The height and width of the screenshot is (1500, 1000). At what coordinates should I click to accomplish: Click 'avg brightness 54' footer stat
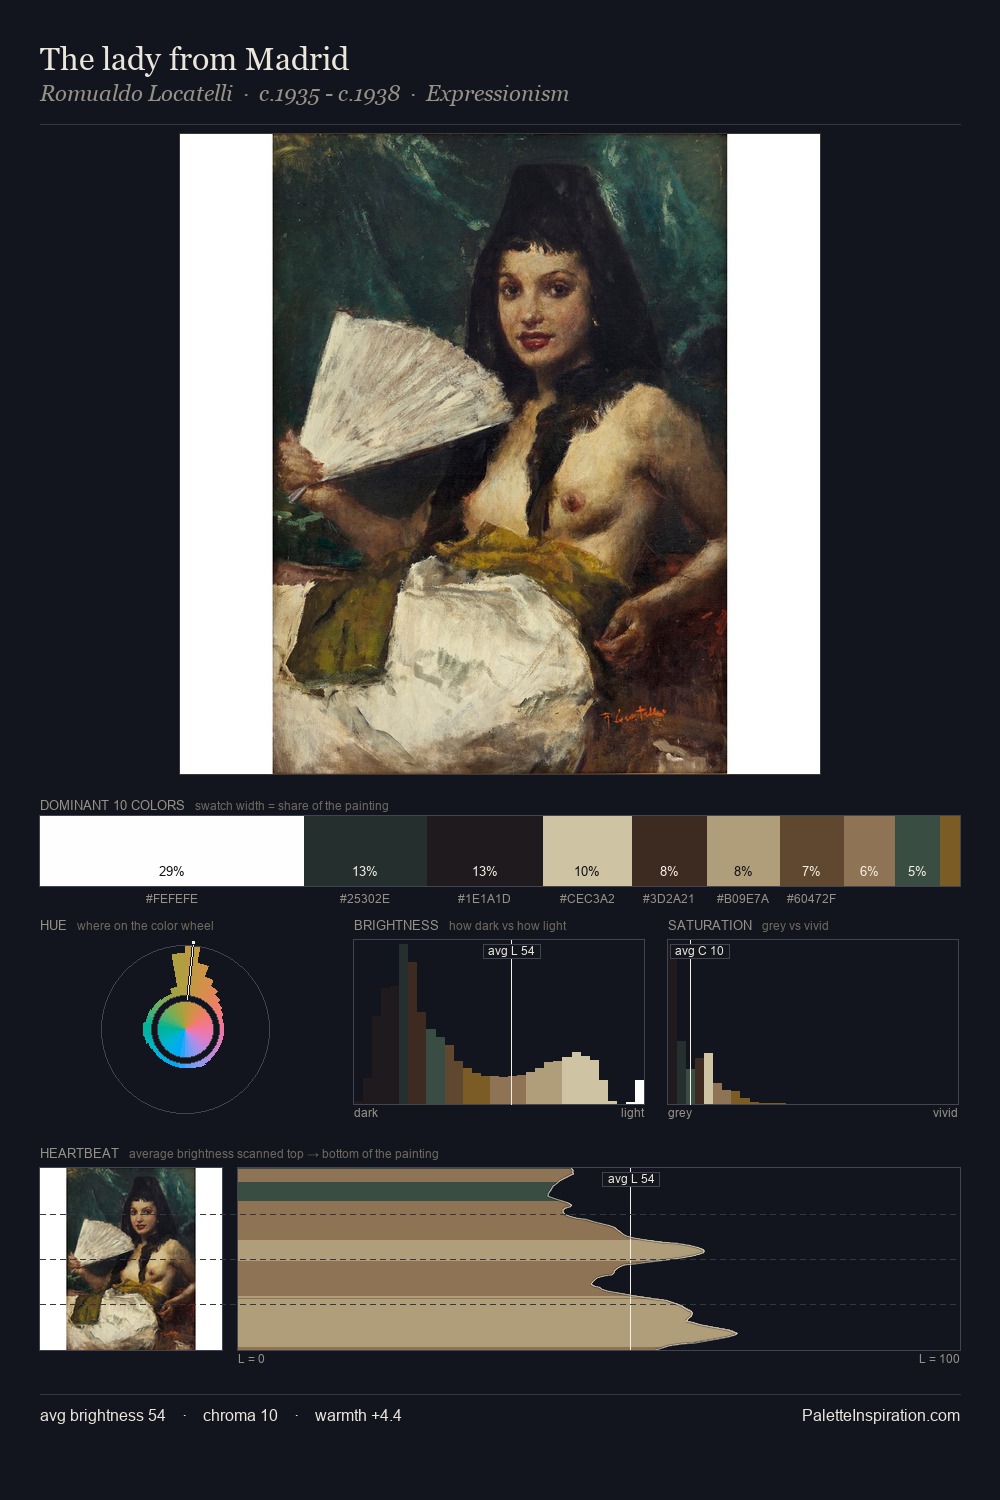pyautogui.click(x=103, y=1415)
